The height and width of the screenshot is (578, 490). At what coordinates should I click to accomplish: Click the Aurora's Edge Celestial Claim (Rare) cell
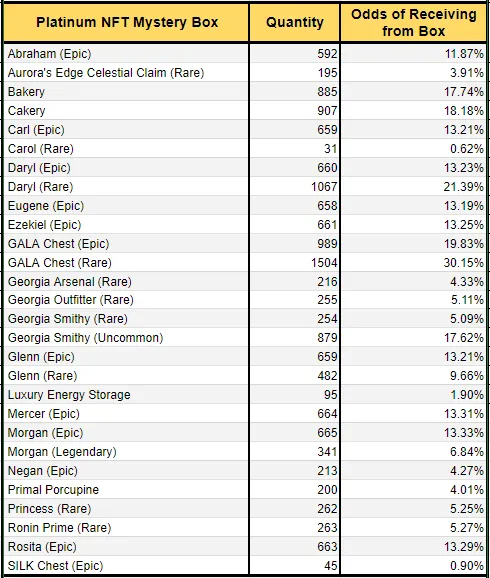[x=126, y=73]
